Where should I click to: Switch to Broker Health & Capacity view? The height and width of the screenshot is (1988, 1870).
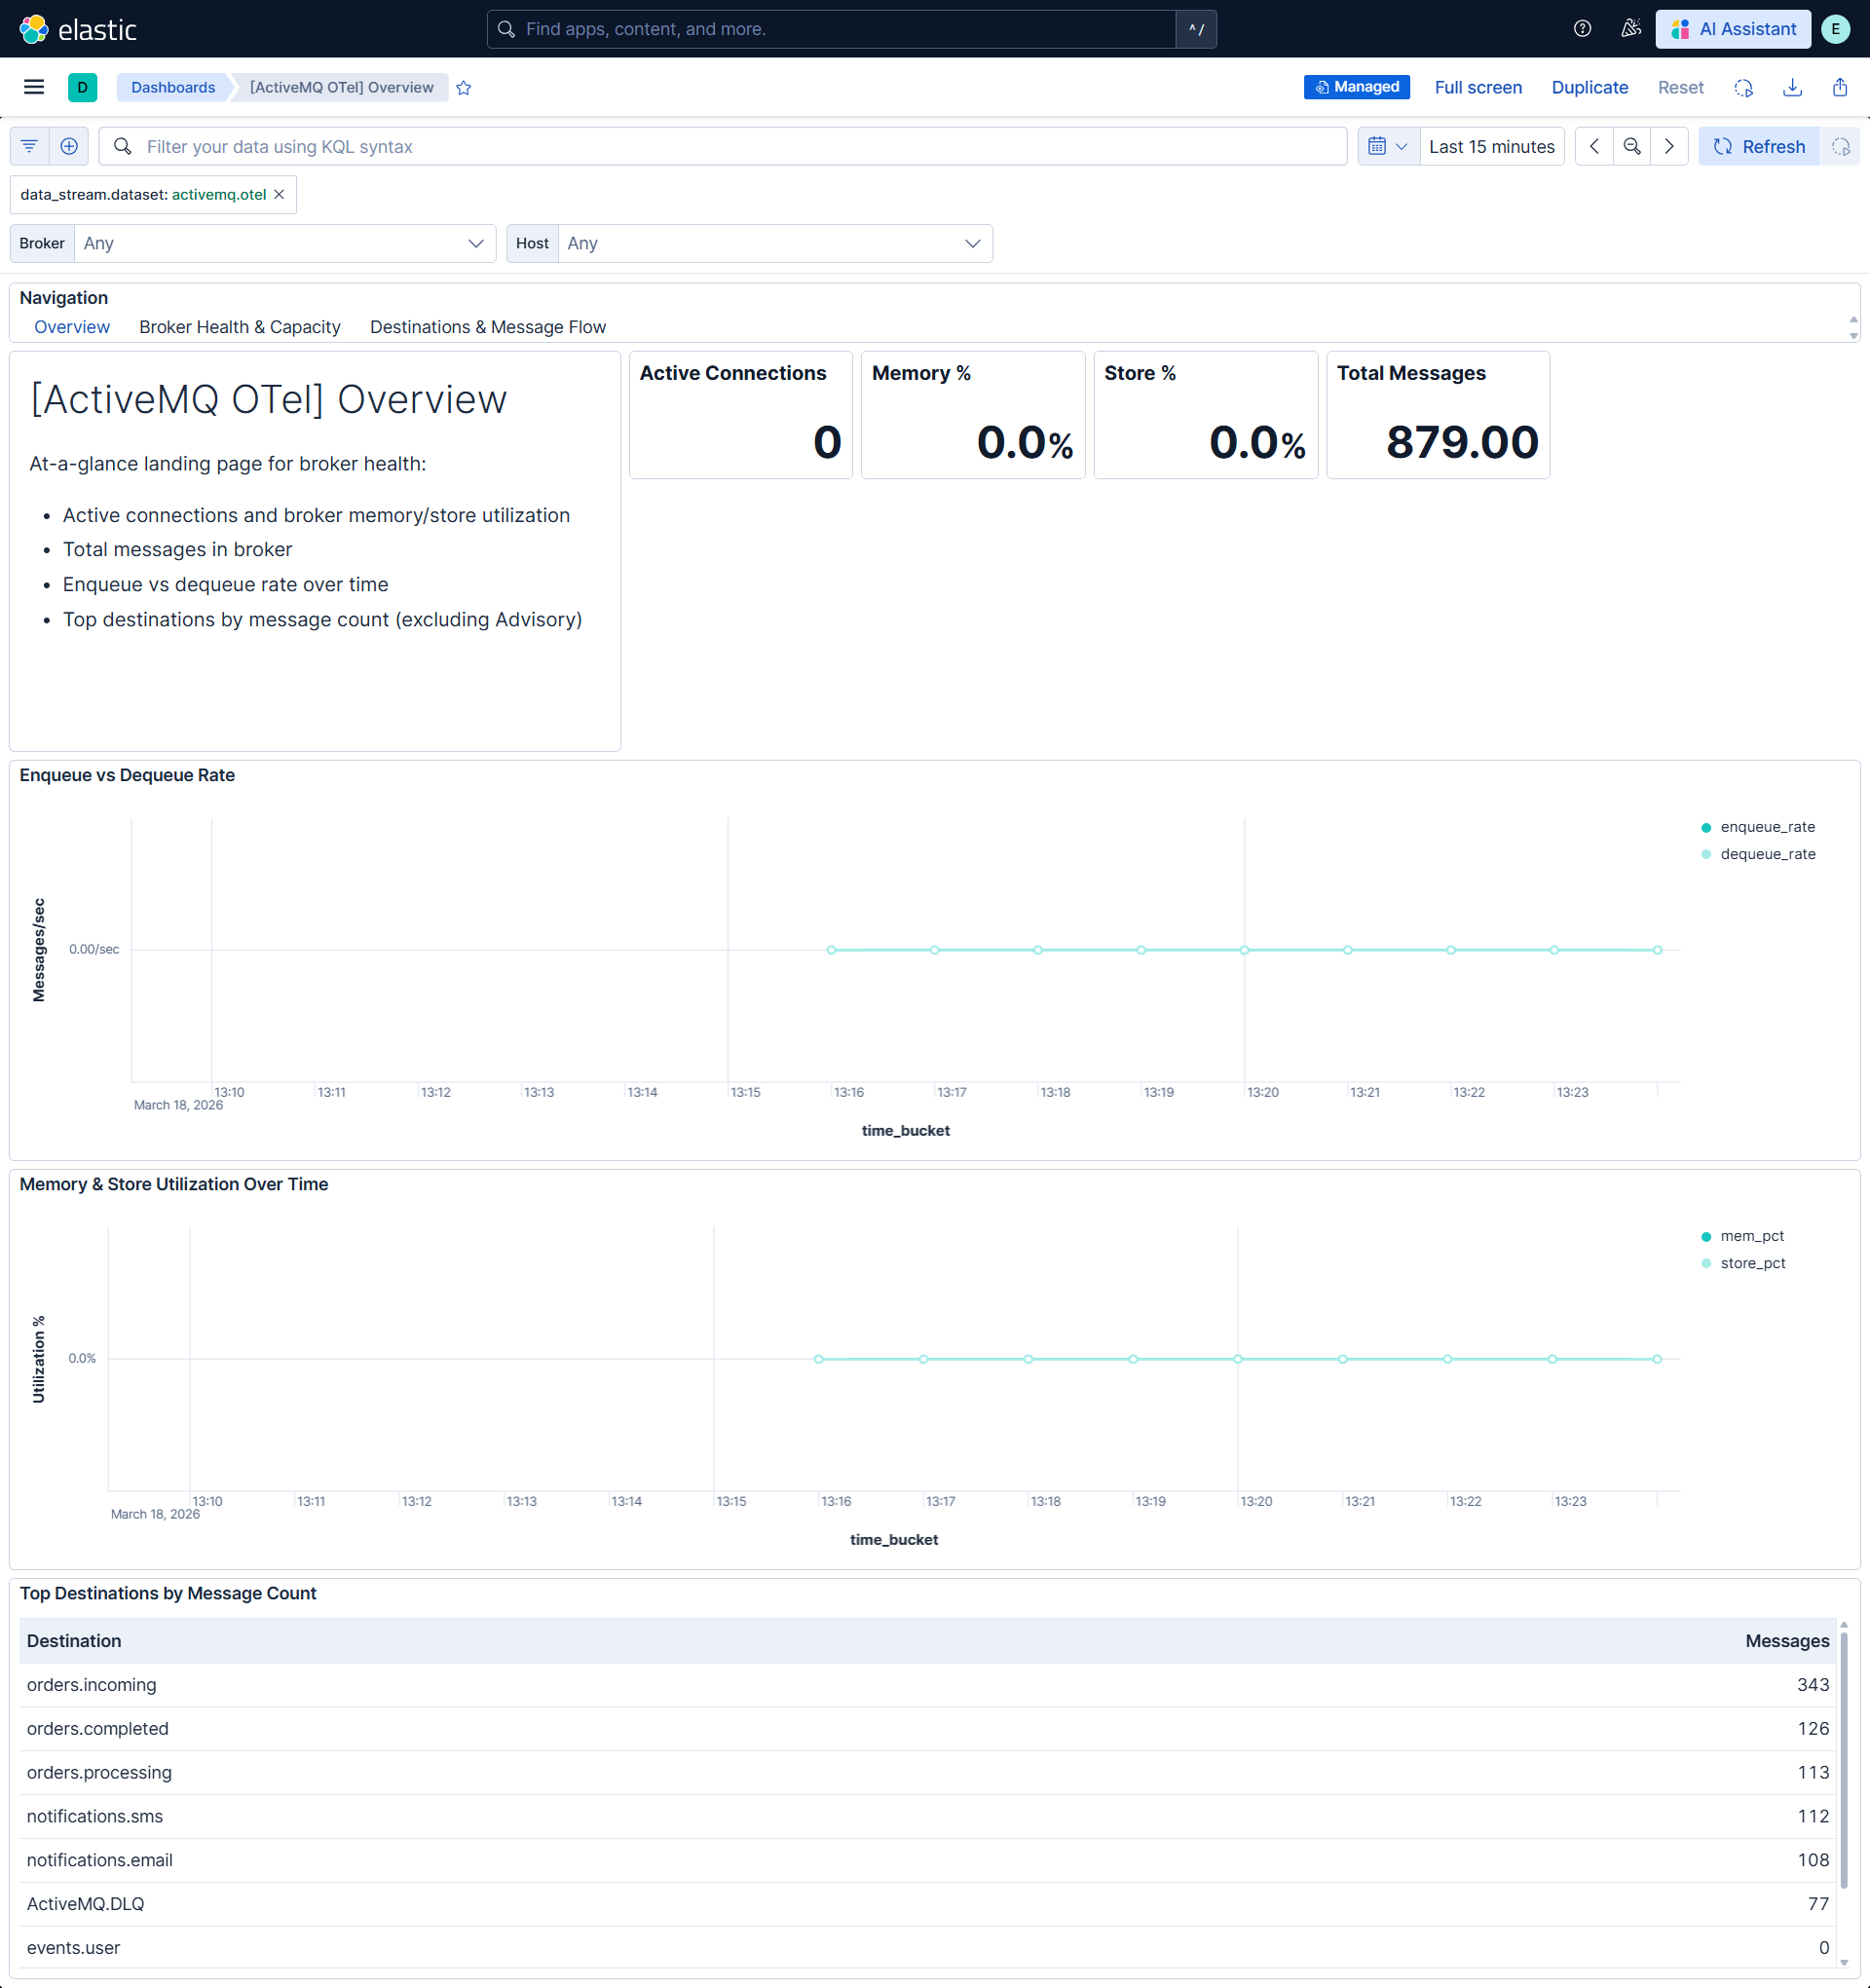tap(240, 327)
